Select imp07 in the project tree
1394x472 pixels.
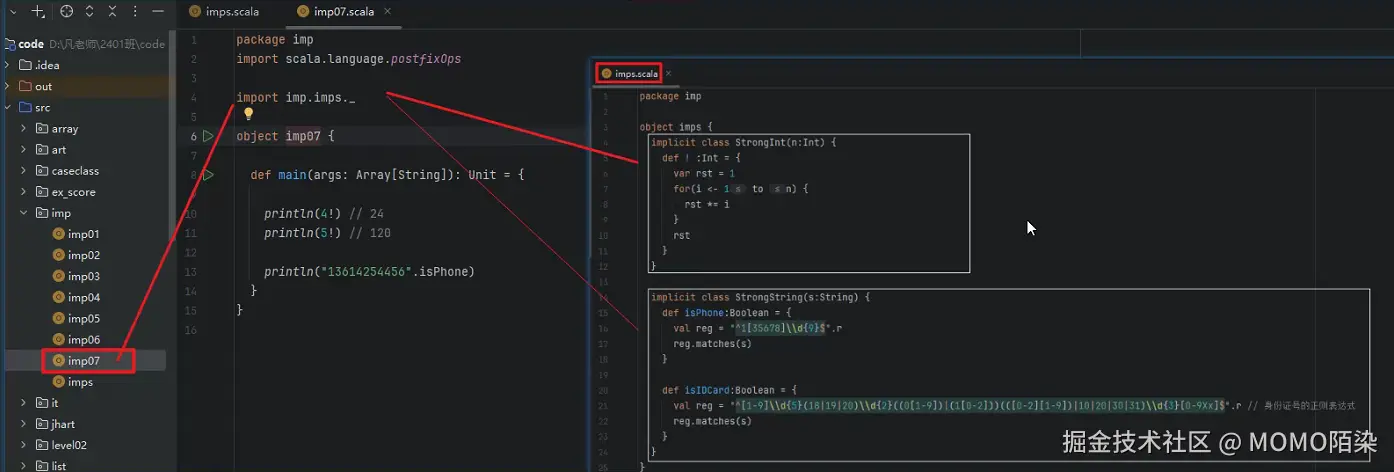tap(83, 360)
